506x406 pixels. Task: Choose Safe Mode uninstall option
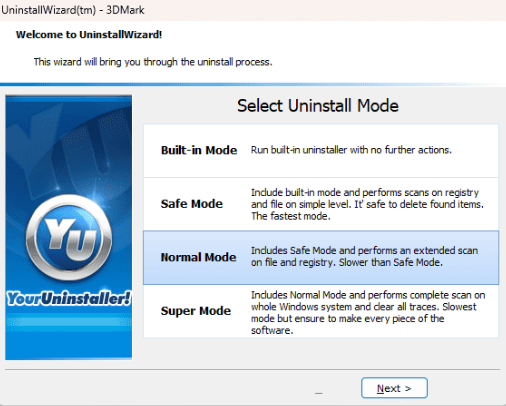coord(321,204)
